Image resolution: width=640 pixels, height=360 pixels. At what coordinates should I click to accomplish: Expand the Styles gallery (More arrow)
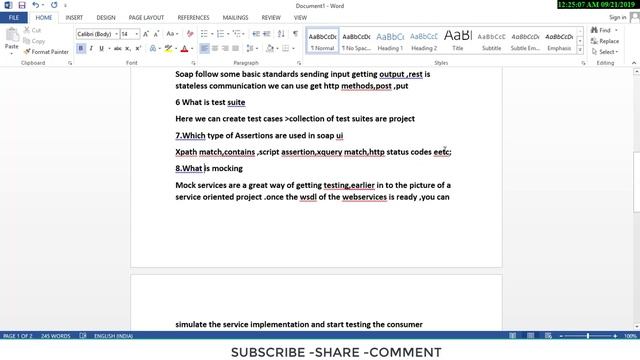[580, 50]
